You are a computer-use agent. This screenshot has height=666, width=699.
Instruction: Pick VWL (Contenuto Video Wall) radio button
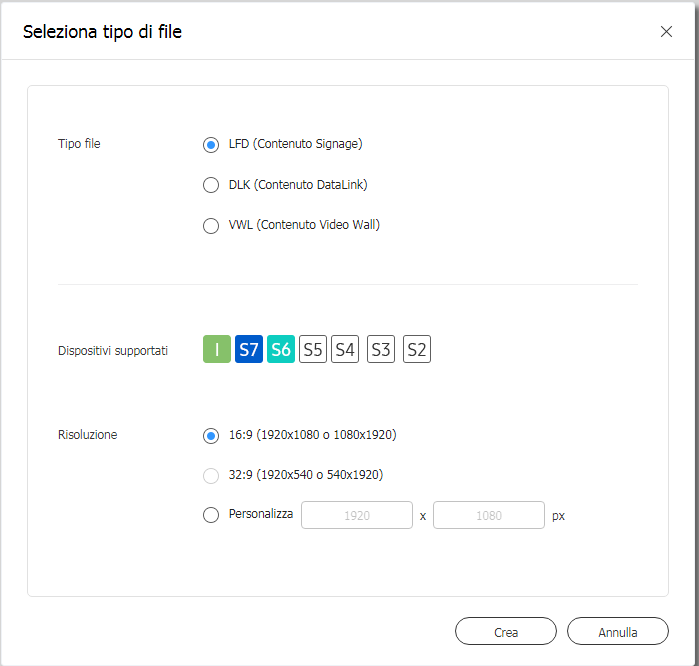(211, 226)
